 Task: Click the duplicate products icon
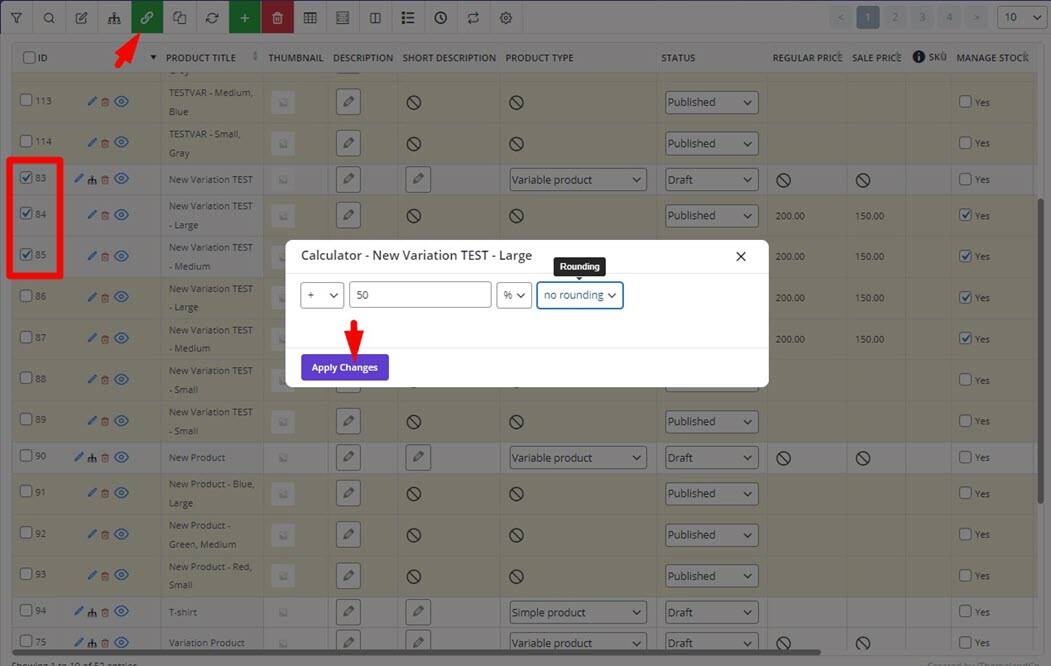pyautogui.click(x=180, y=17)
